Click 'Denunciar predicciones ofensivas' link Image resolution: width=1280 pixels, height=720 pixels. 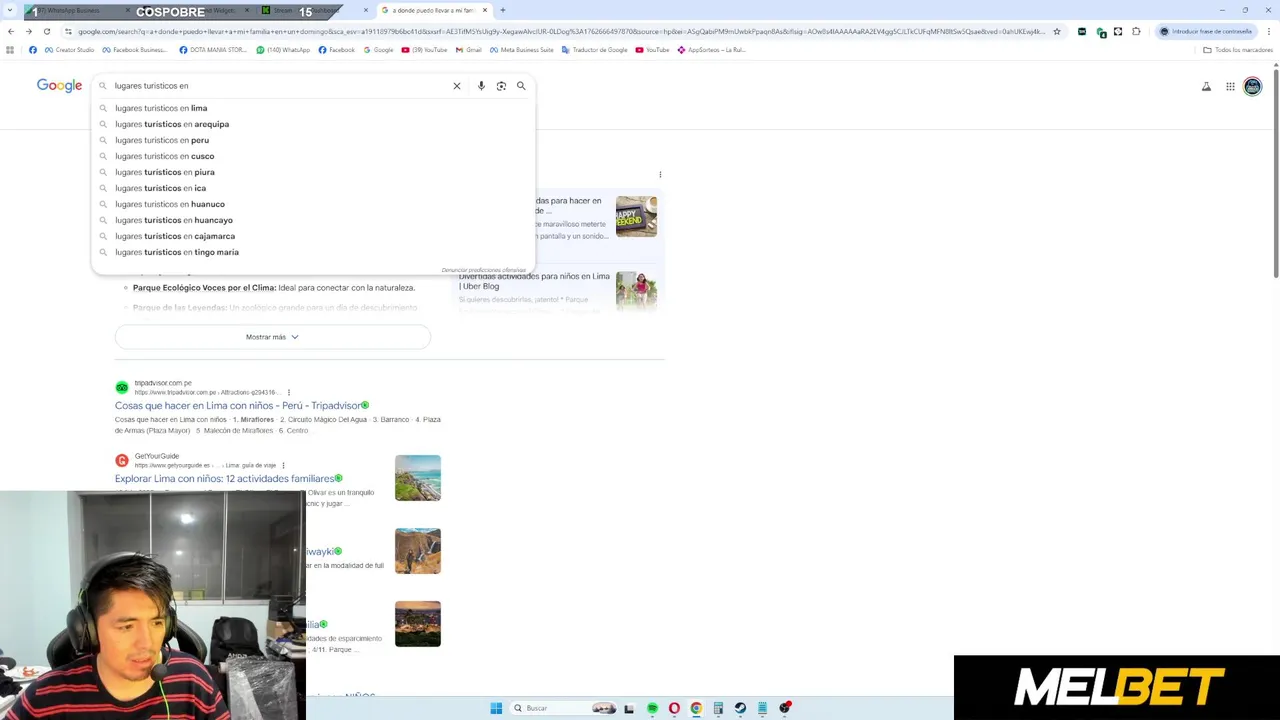point(483,270)
